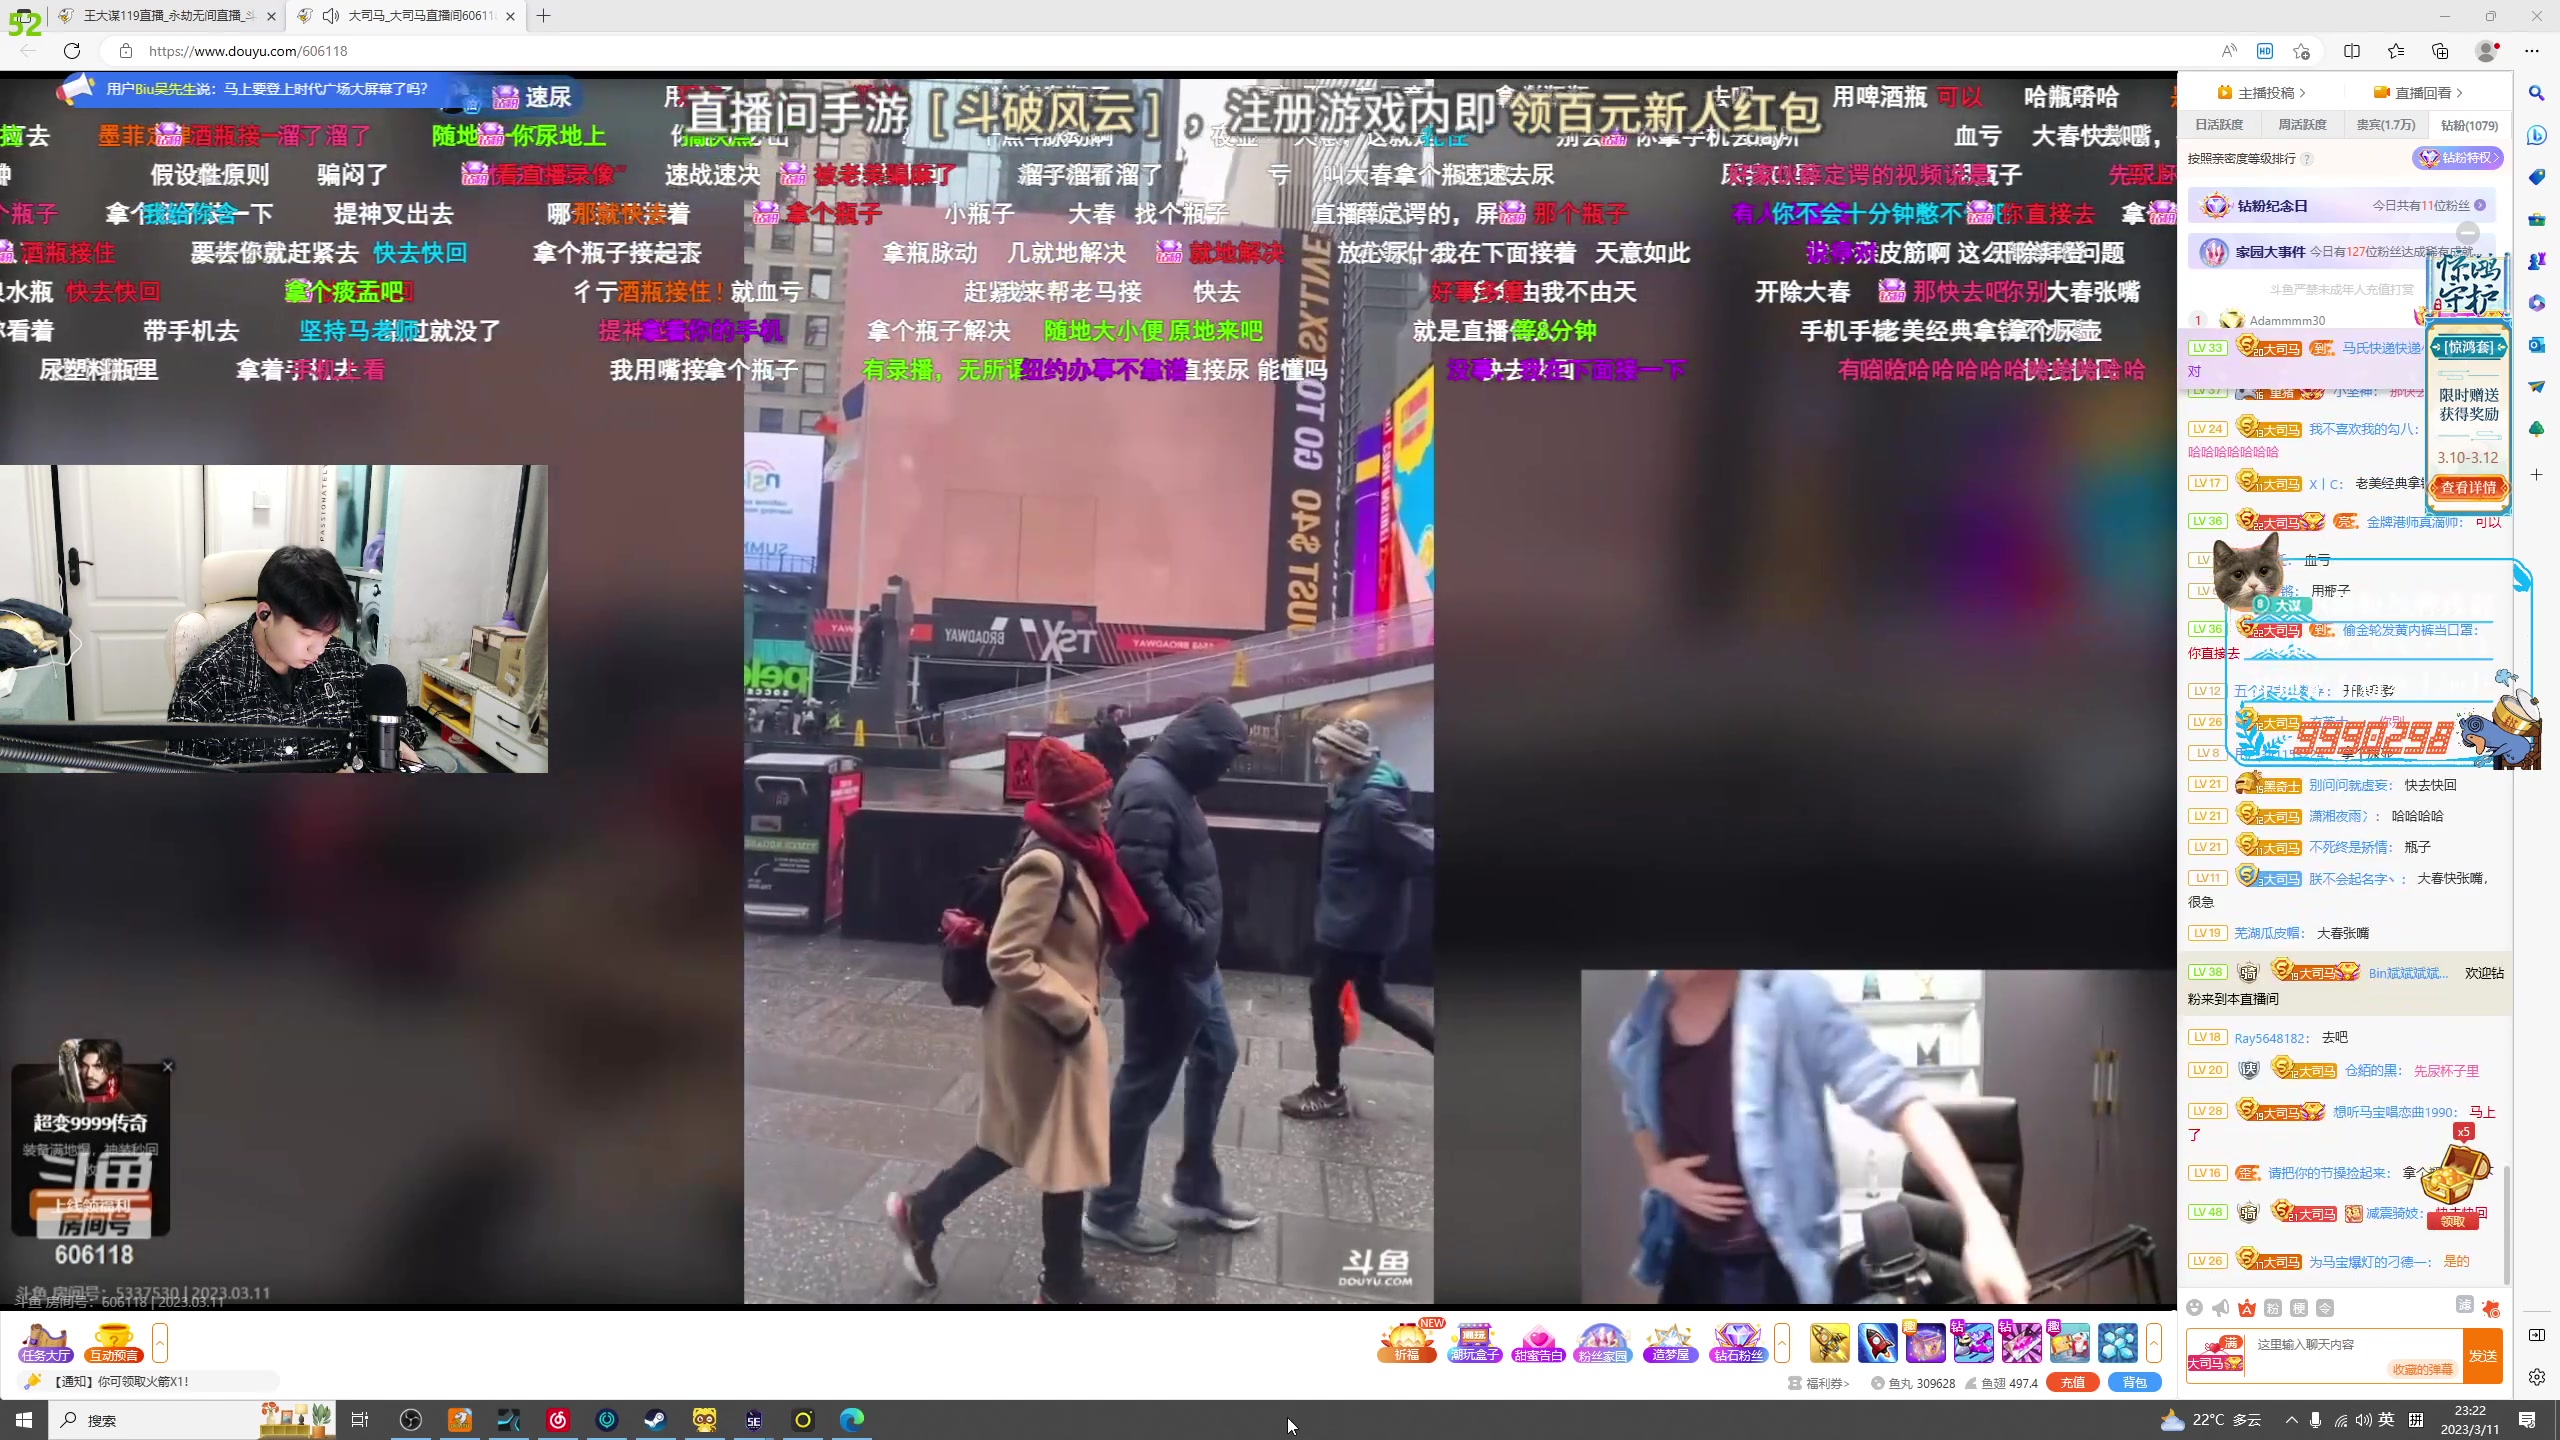Open the 甜蜜告白 confession icon
This screenshot has height=1440, width=2560.
tap(1538, 1342)
